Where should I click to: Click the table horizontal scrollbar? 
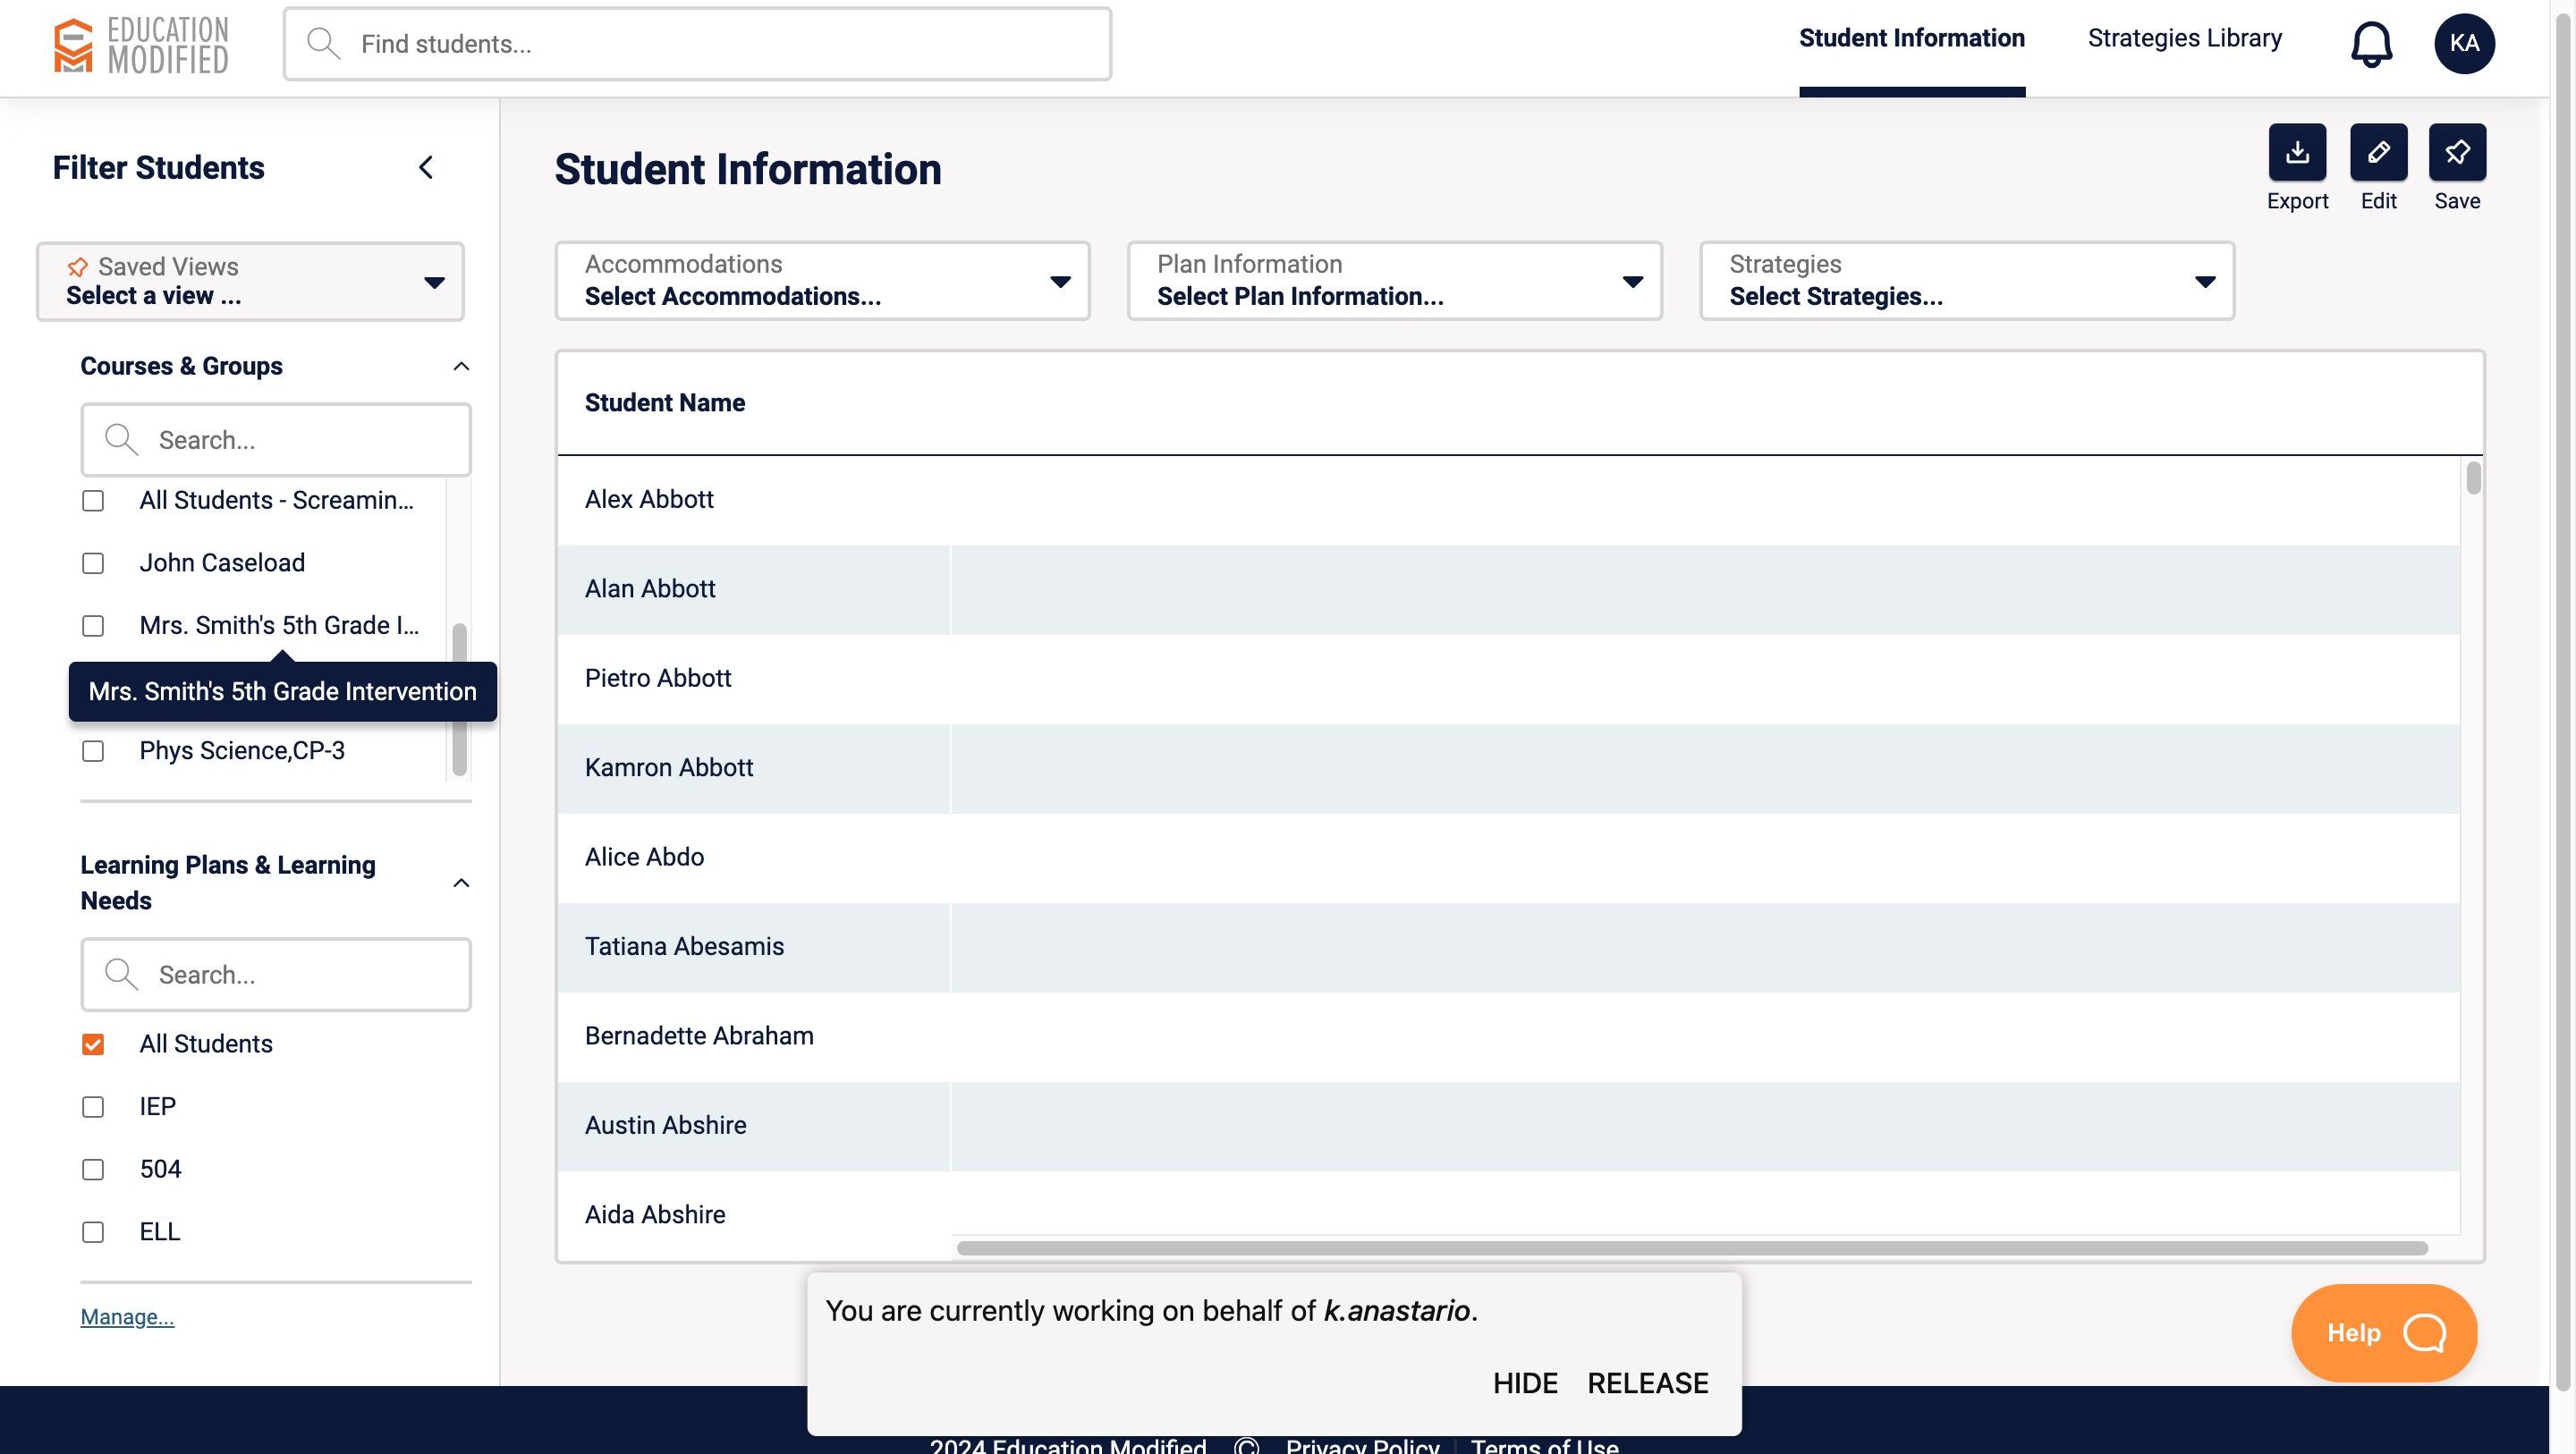coord(1691,1248)
